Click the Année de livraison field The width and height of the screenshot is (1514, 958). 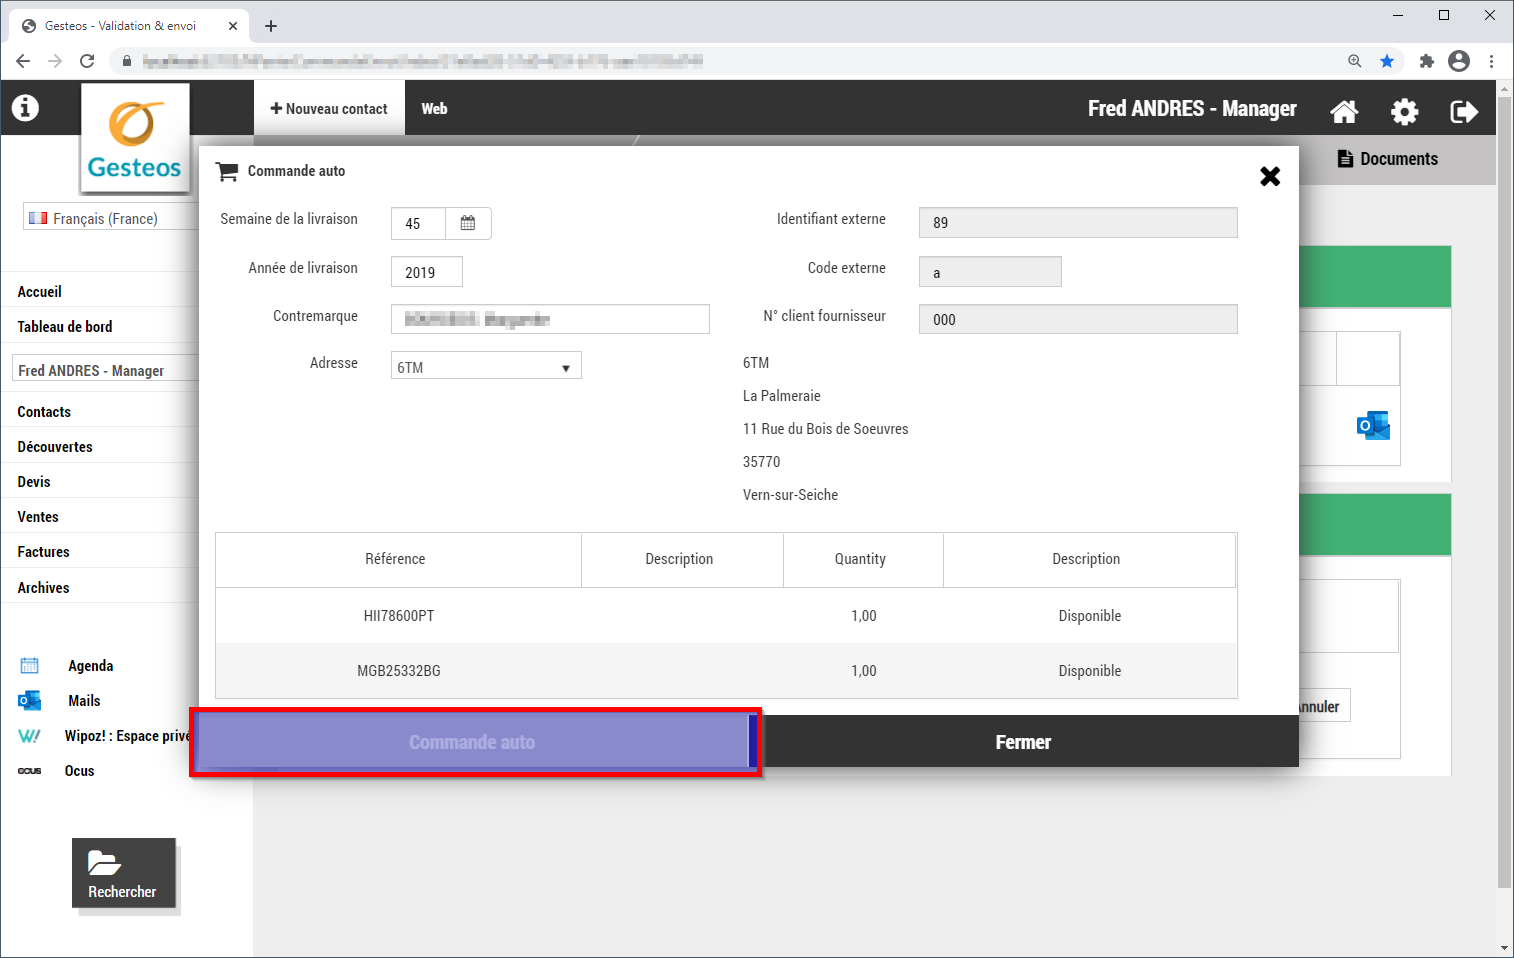click(x=426, y=272)
